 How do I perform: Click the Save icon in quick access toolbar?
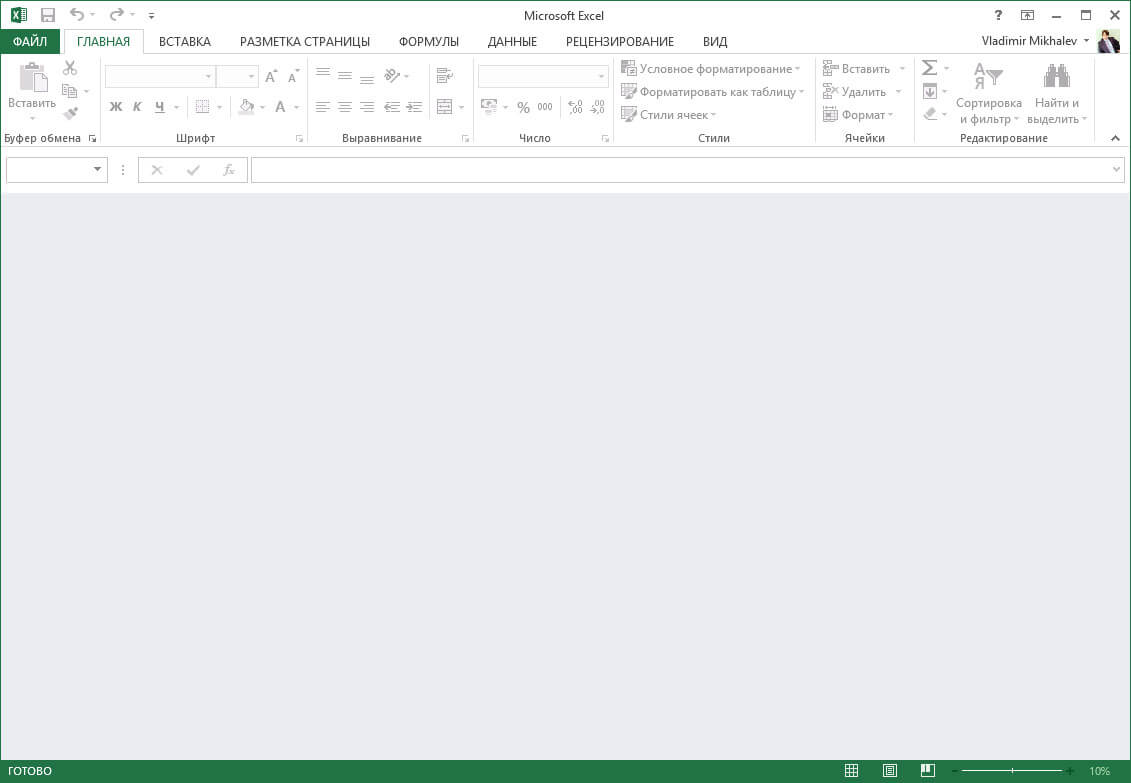48,15
